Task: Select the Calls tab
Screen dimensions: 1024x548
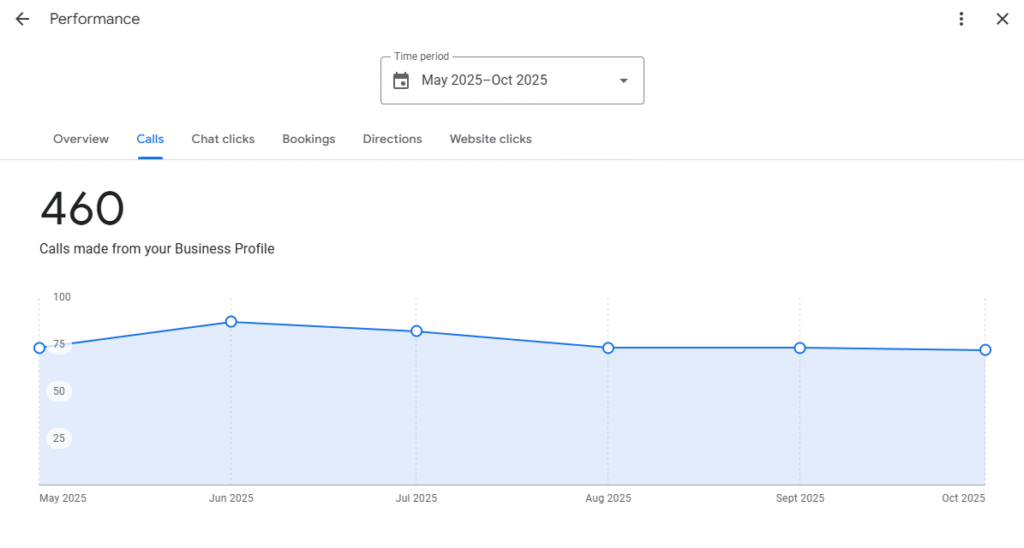Action: pyautogui.click(x=150, y=139)
